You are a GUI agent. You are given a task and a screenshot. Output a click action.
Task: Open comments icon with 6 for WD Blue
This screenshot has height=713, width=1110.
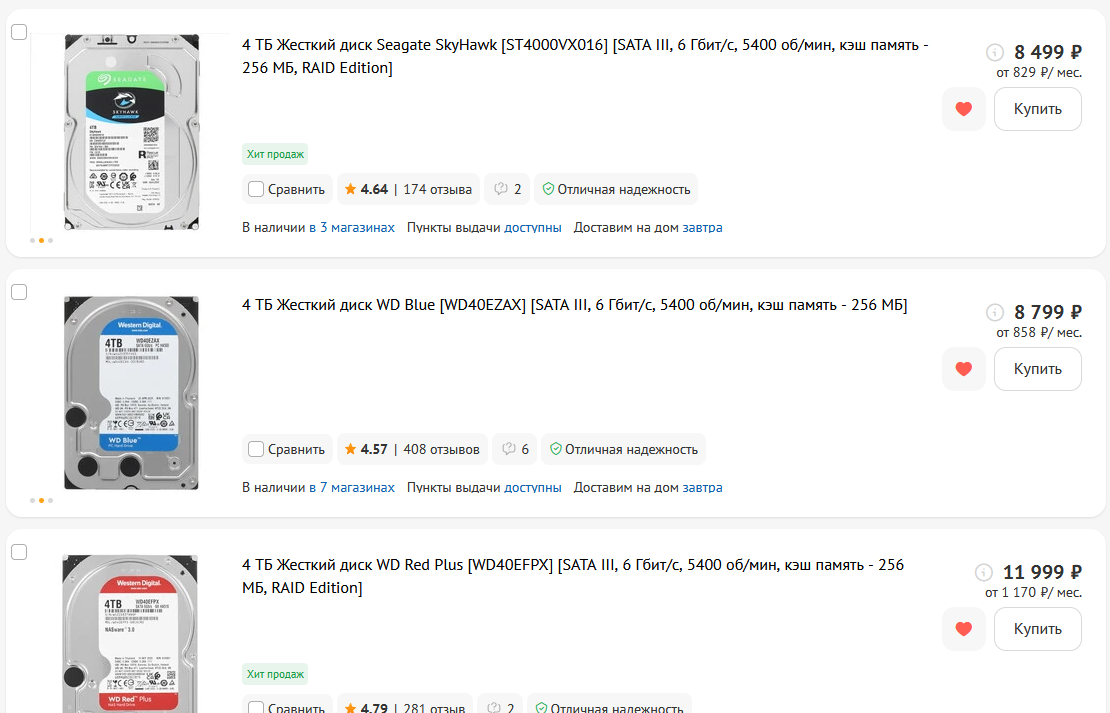click(x=515, y=449)
